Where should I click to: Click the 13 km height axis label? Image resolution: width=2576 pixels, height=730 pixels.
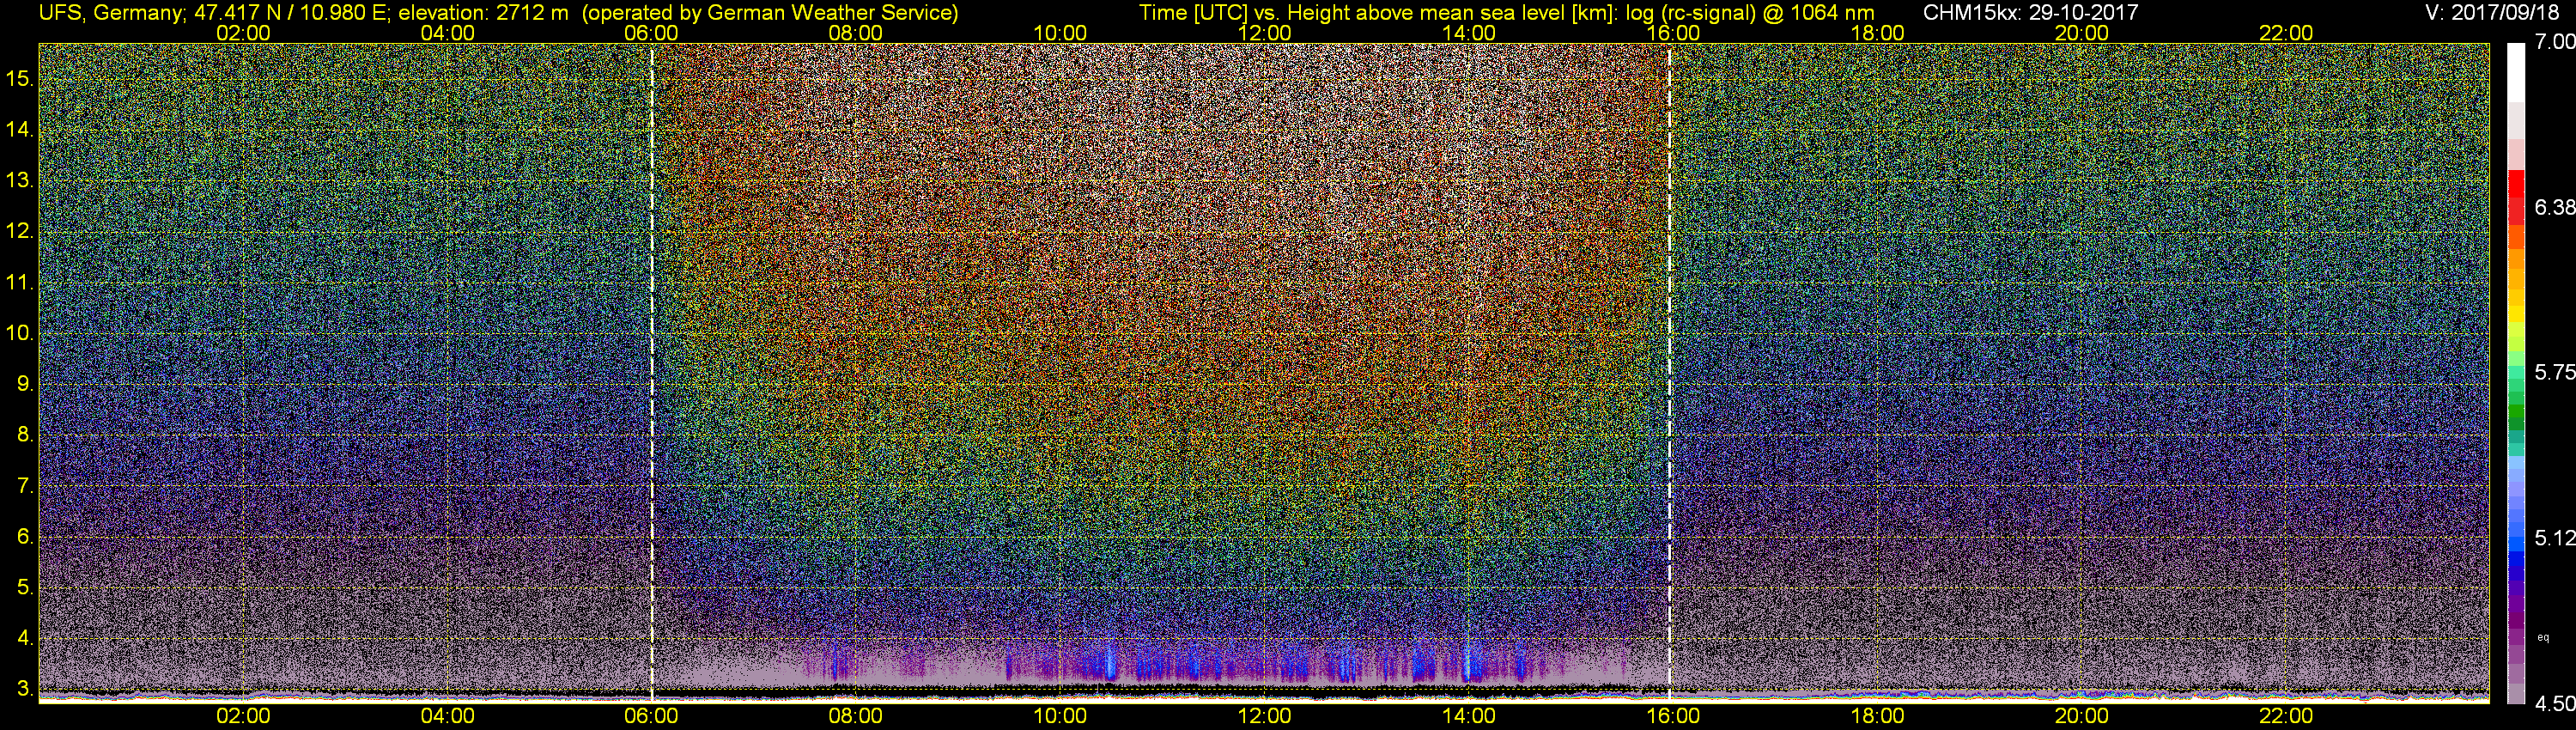19,180
